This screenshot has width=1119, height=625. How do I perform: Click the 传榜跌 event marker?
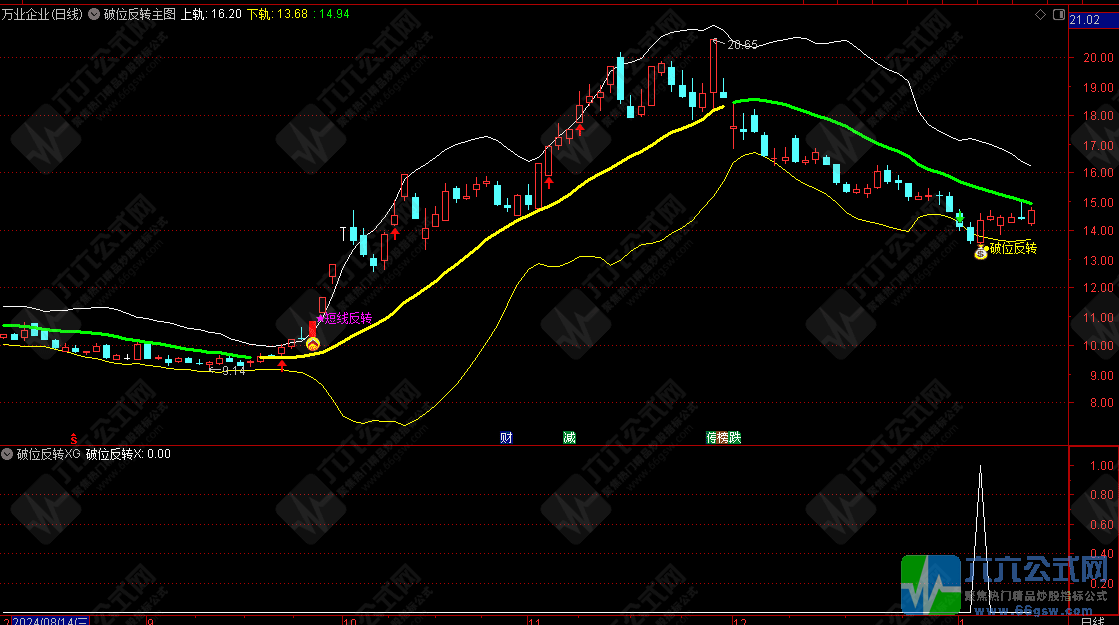(x=723, y=437)
